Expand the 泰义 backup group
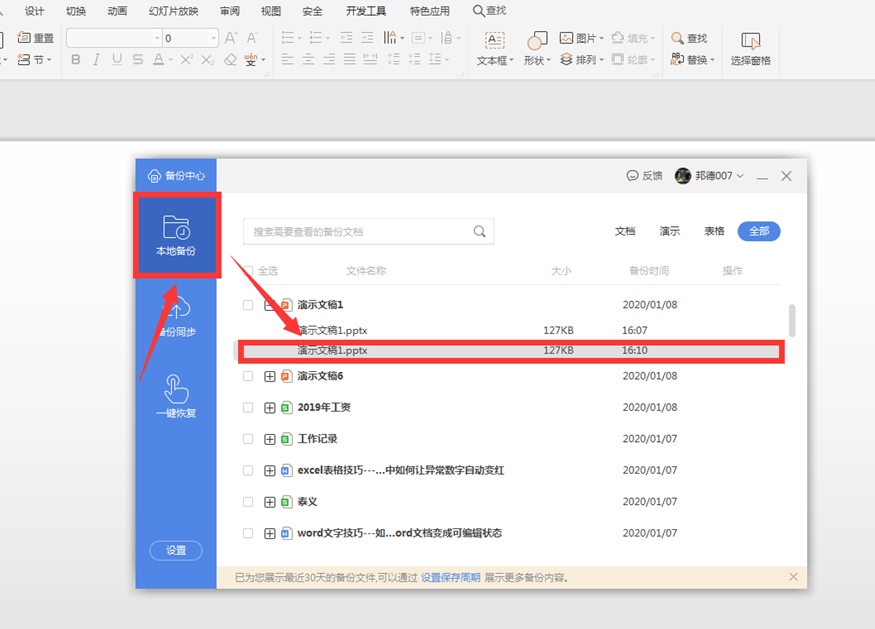The image size is (875, 629). (270, 502)
